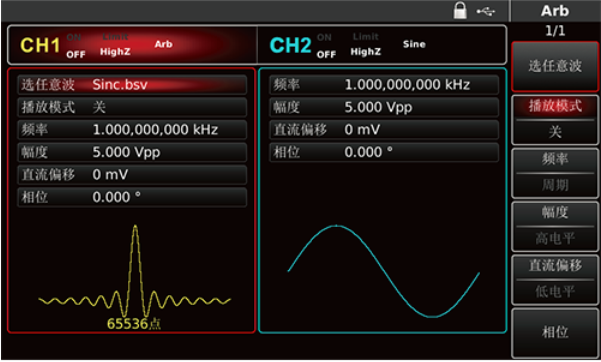The height and width of the screenshot is (362, 601).
Task: Click the 65536点 sample count label
Action: (133, 324)
